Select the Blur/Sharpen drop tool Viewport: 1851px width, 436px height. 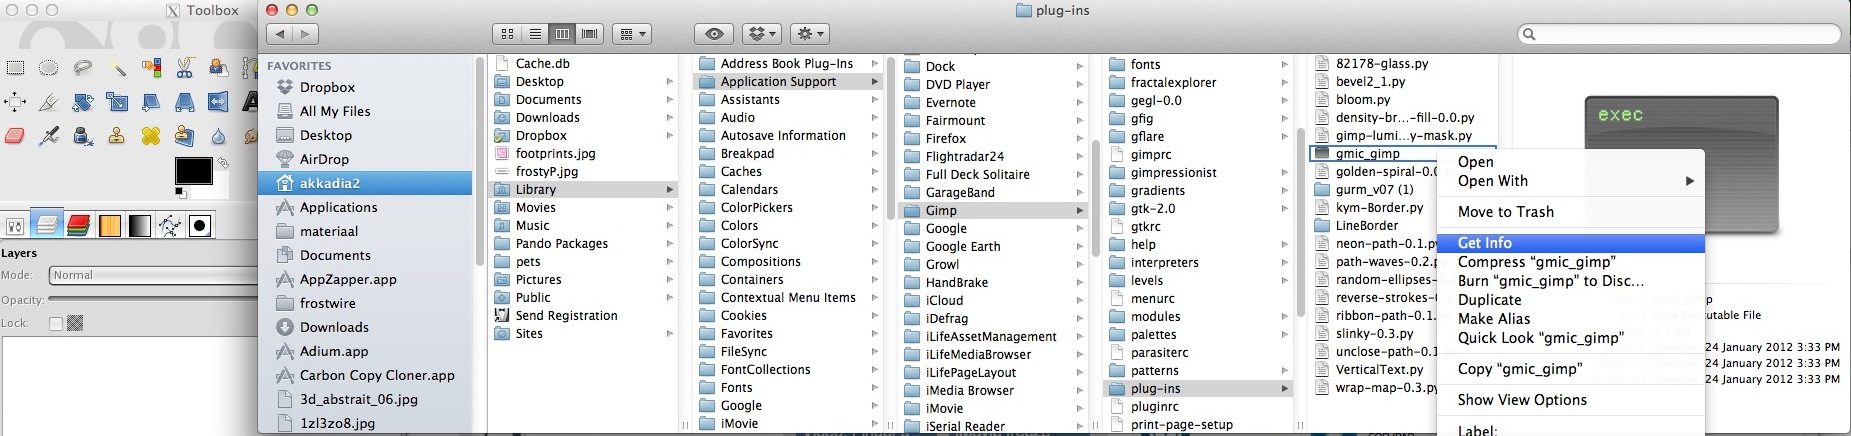[219, 136]
